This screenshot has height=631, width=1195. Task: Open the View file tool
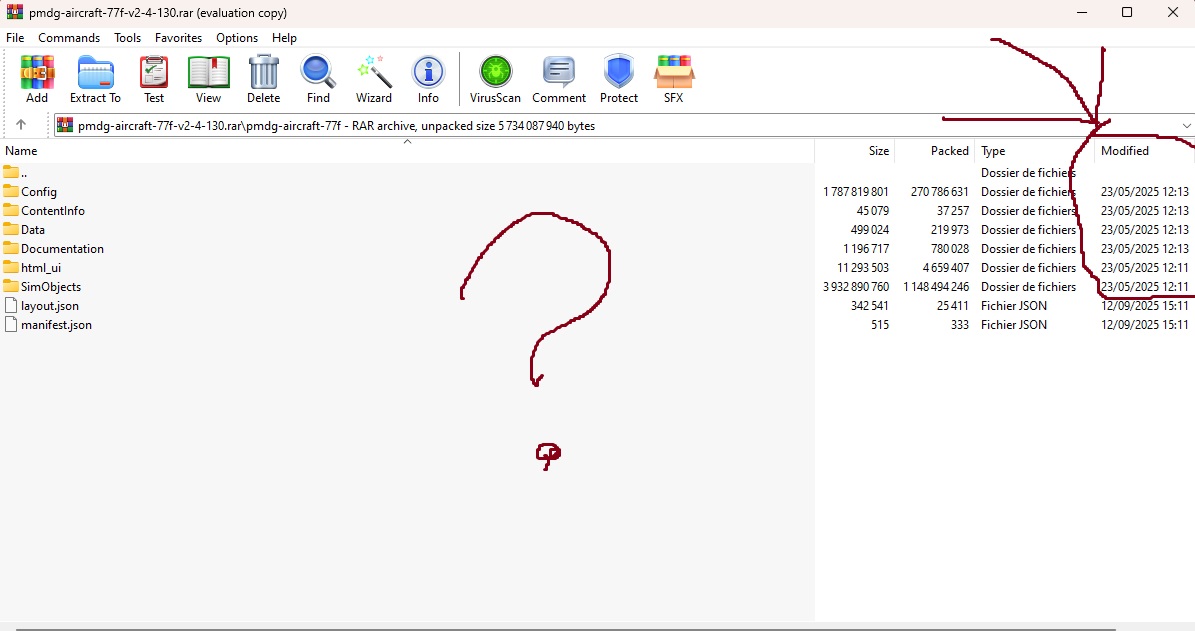click(208, 72)
